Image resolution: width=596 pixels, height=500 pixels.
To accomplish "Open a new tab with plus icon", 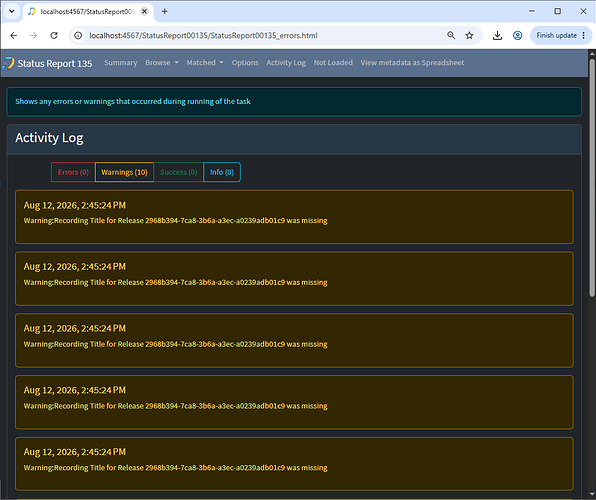I will [165, 11].
